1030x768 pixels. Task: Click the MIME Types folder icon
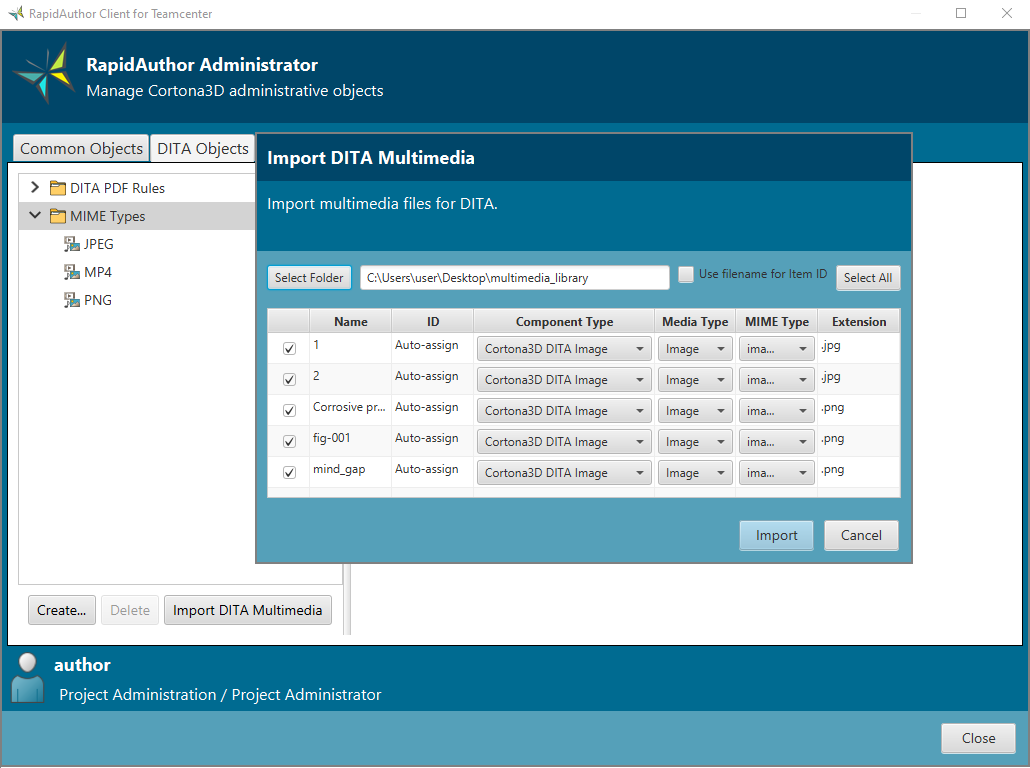pos(57,215)
